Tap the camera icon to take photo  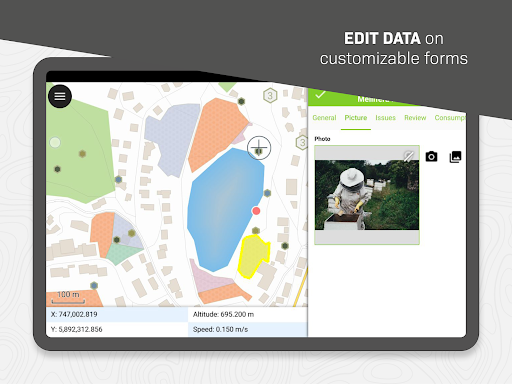pos(431,156)
